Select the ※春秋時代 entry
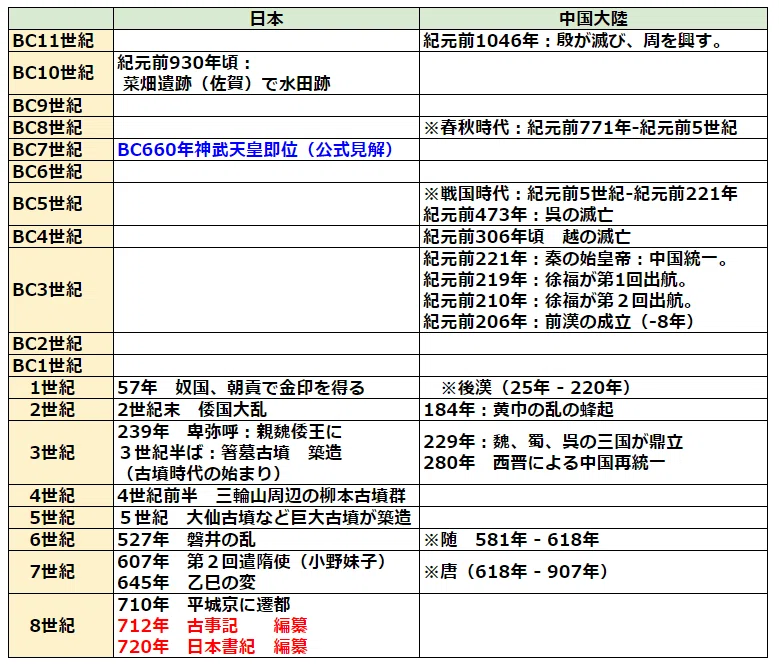 click(x=580, y=128)
